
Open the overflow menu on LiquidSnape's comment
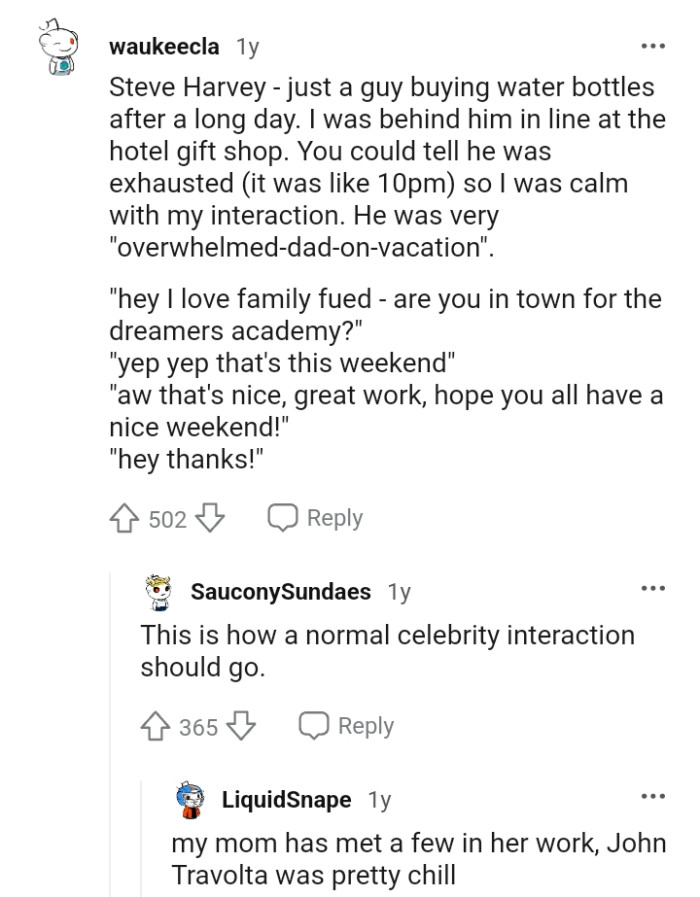pos(654,795)
